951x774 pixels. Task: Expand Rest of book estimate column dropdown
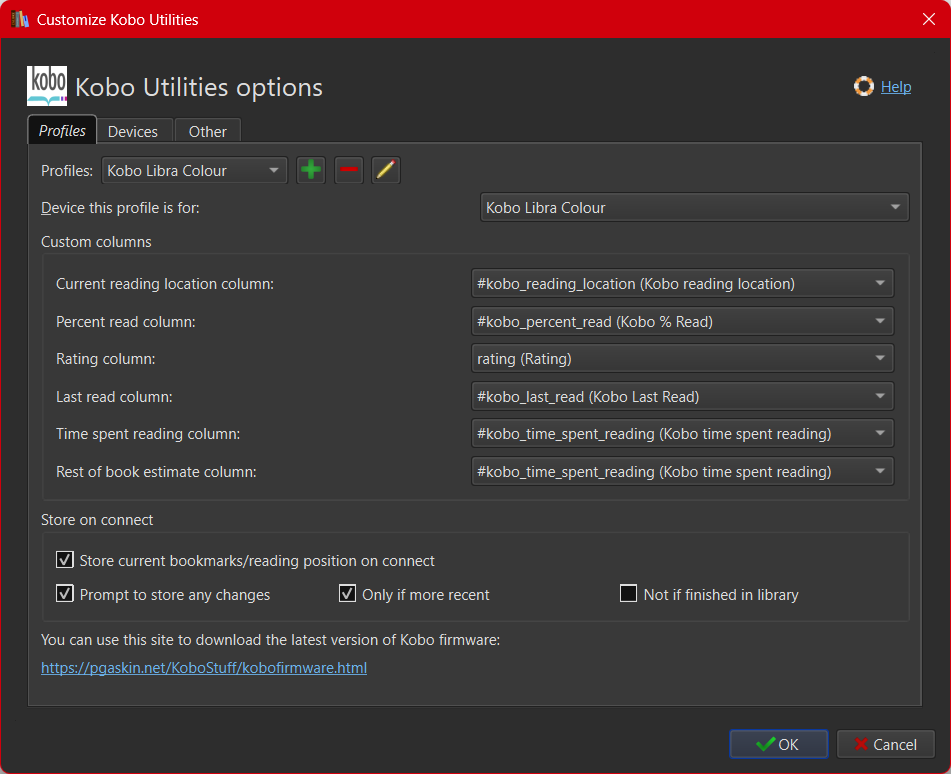tap(682, 471)
